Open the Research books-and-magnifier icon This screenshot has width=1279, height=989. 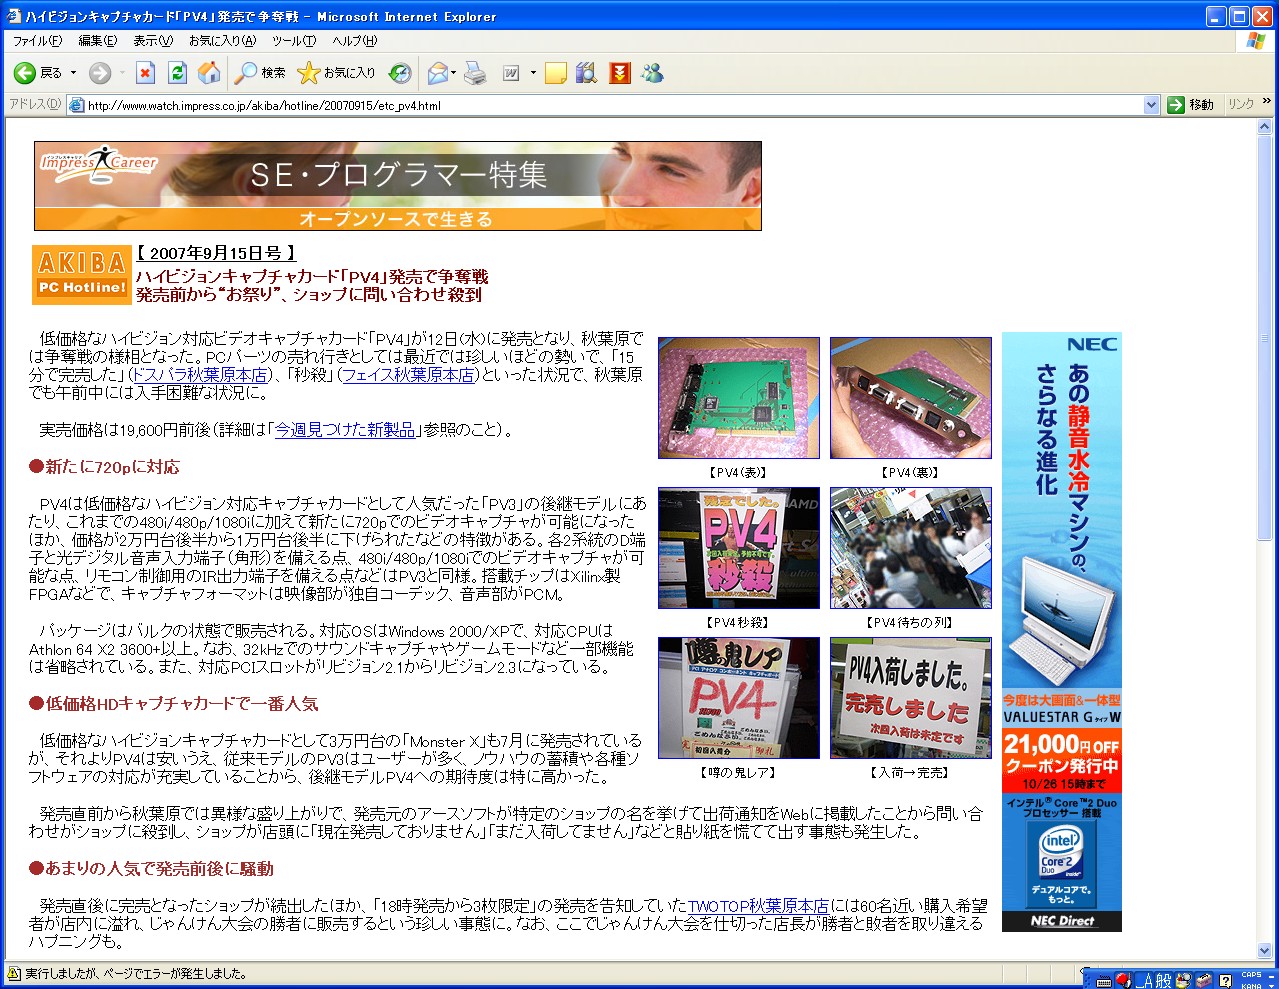click(587, 73)
